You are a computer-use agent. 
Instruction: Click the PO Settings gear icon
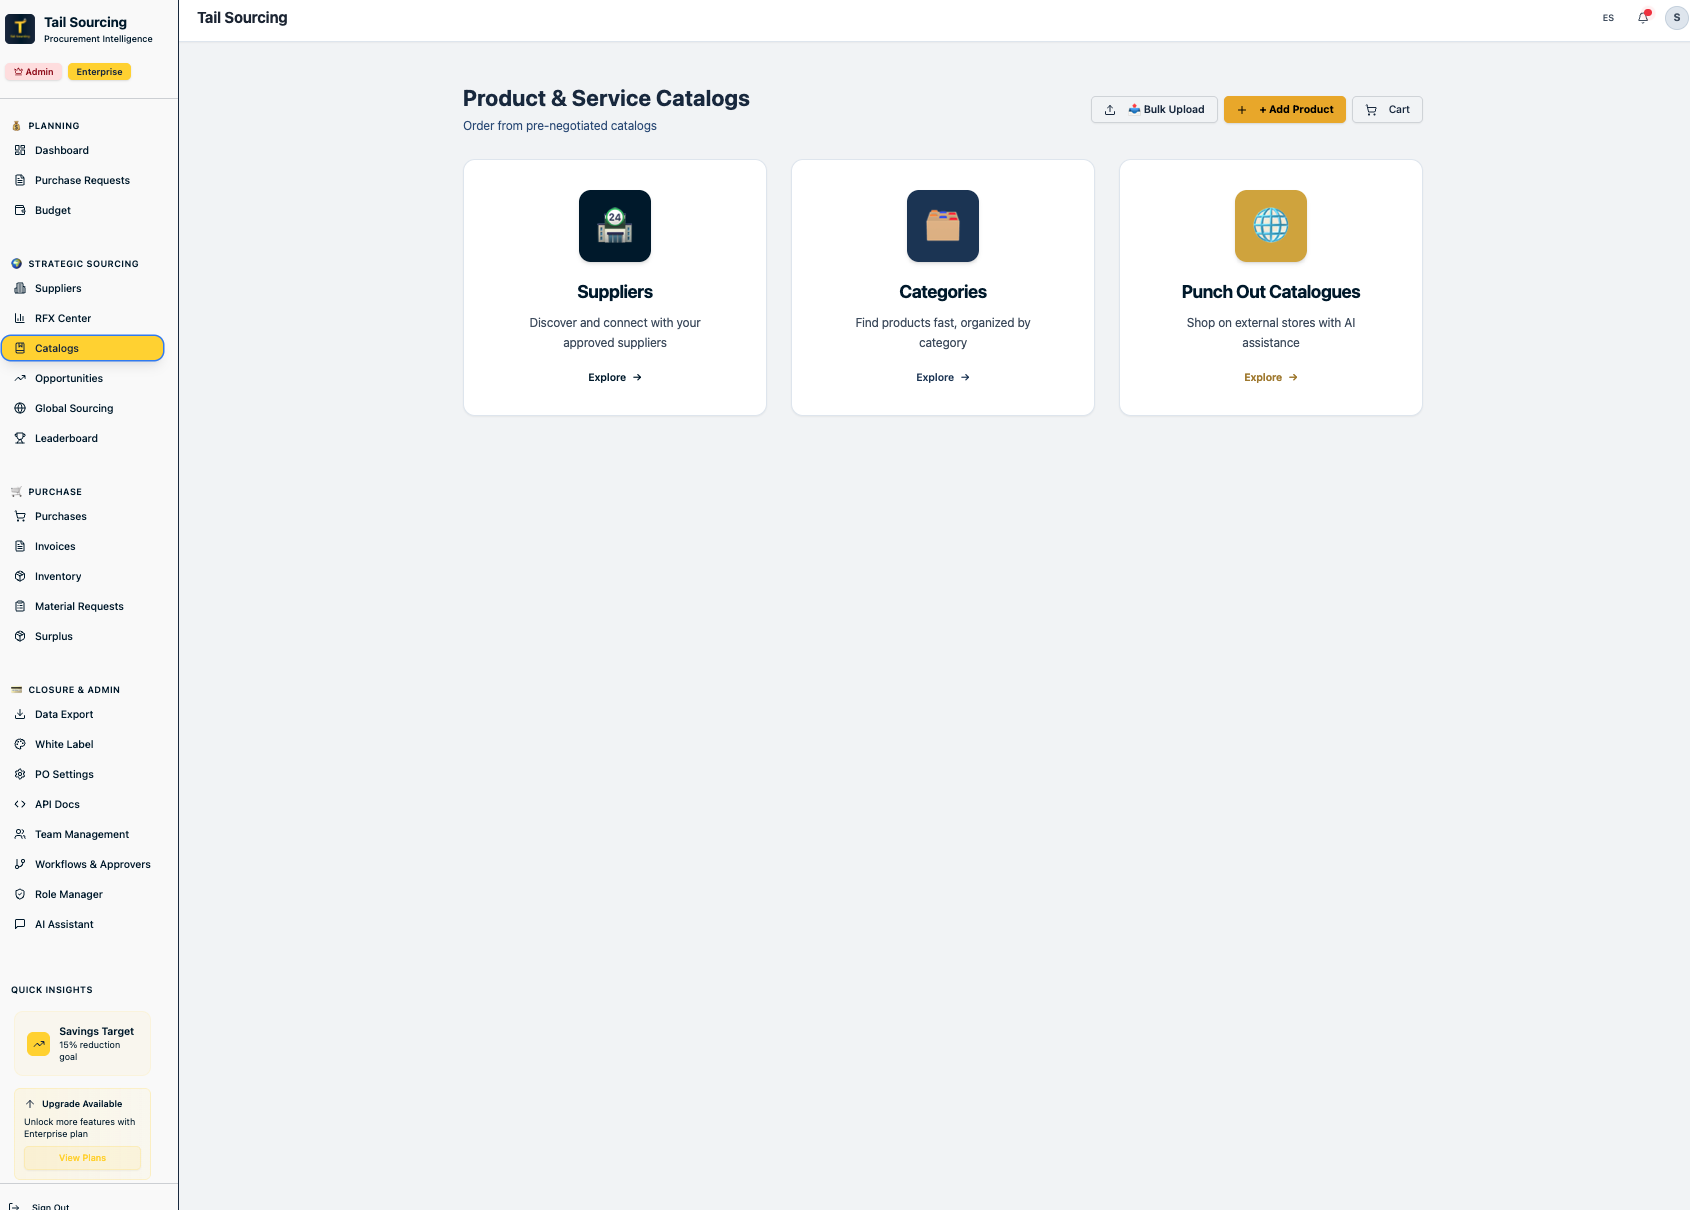pyautogui.click(x=20, y=774)
